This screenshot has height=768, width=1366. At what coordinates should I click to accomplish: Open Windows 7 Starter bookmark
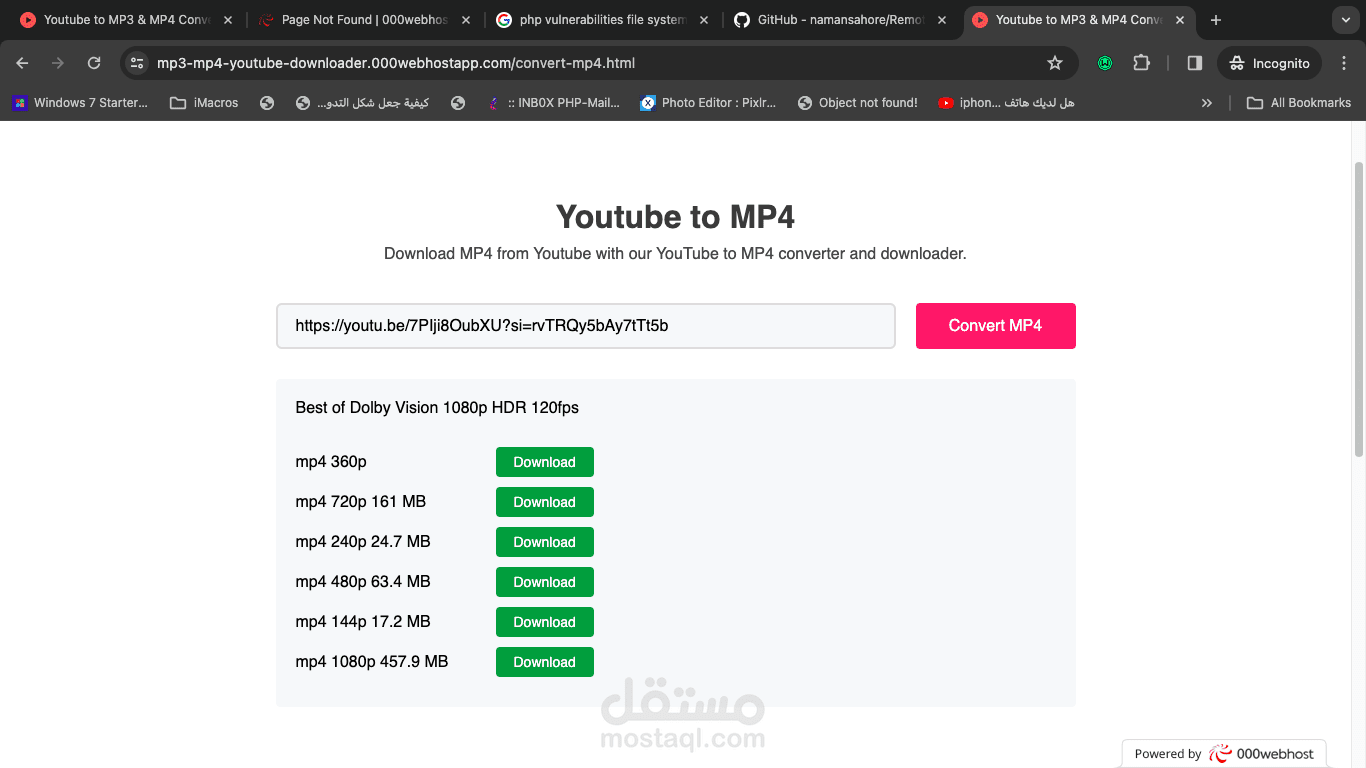pos(80,103)
